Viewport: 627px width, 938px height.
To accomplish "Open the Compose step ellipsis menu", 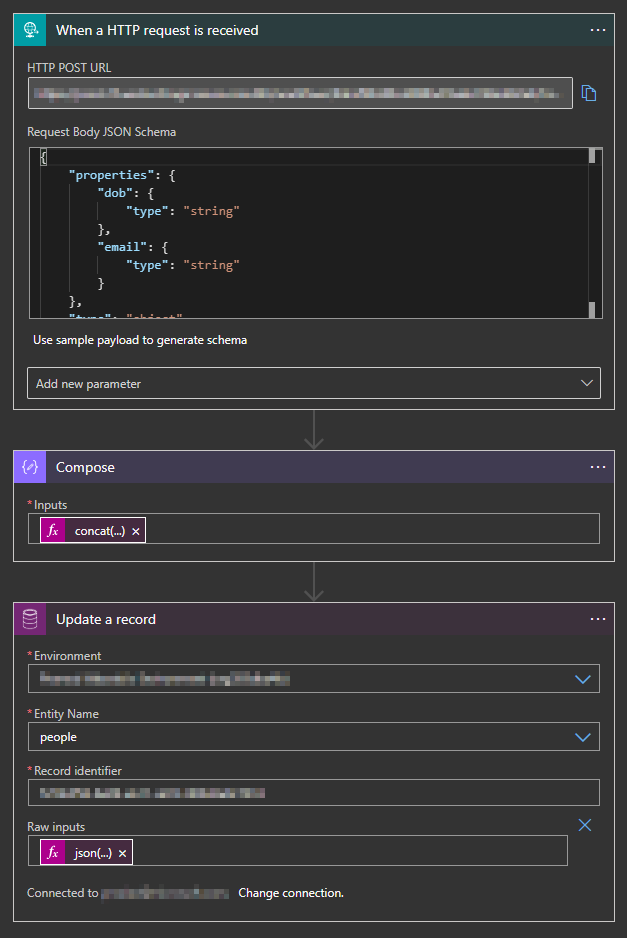I will tap(598, 467).
